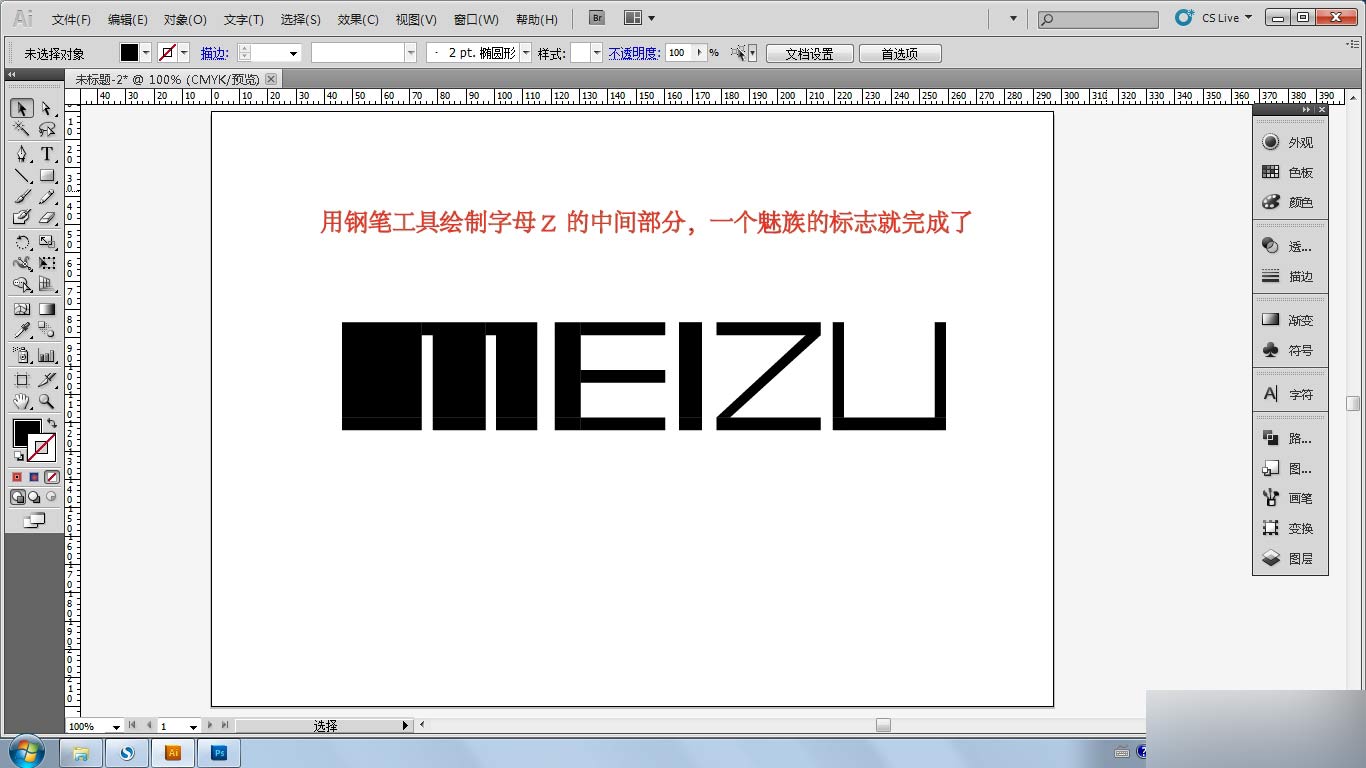Viewport: 1366px width, 768px height.
Task: Open the 文字(T) menu
Action: (x=244, y=19)
